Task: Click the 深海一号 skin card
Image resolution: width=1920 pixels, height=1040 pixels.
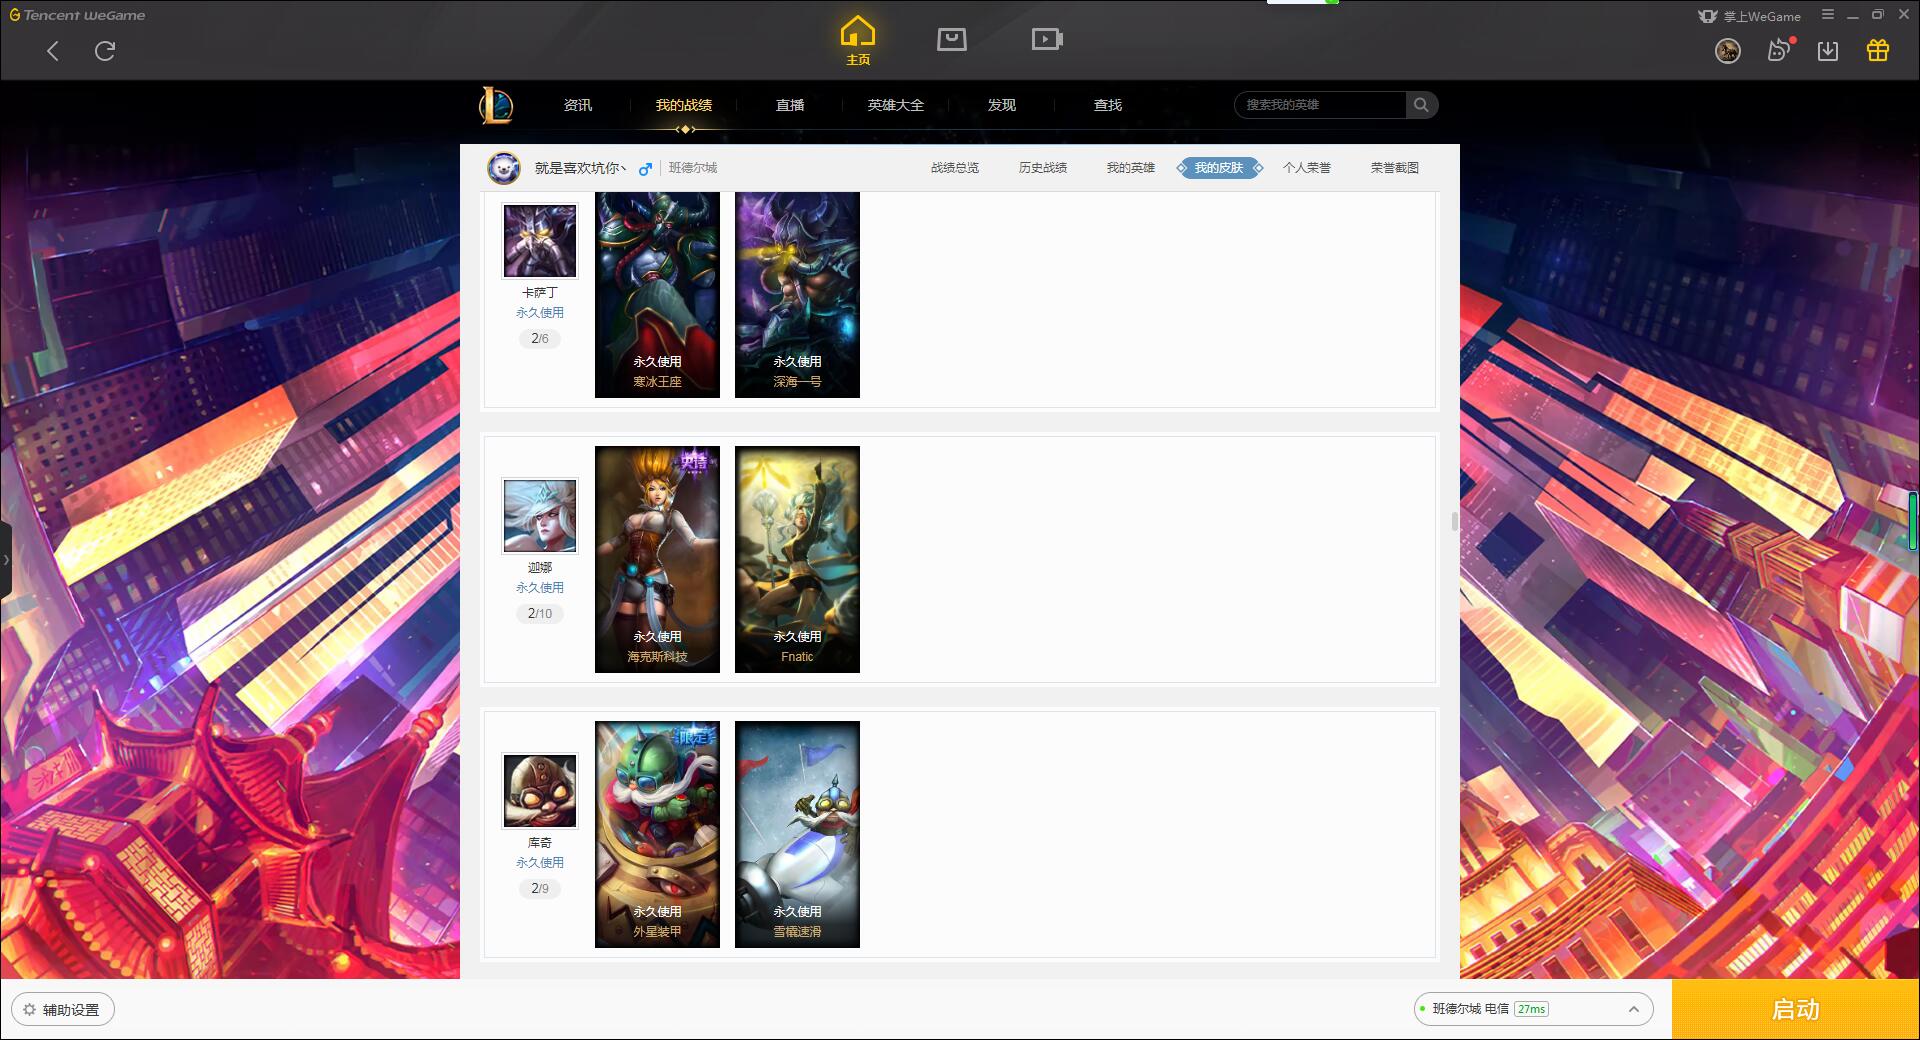Action: 797,295
